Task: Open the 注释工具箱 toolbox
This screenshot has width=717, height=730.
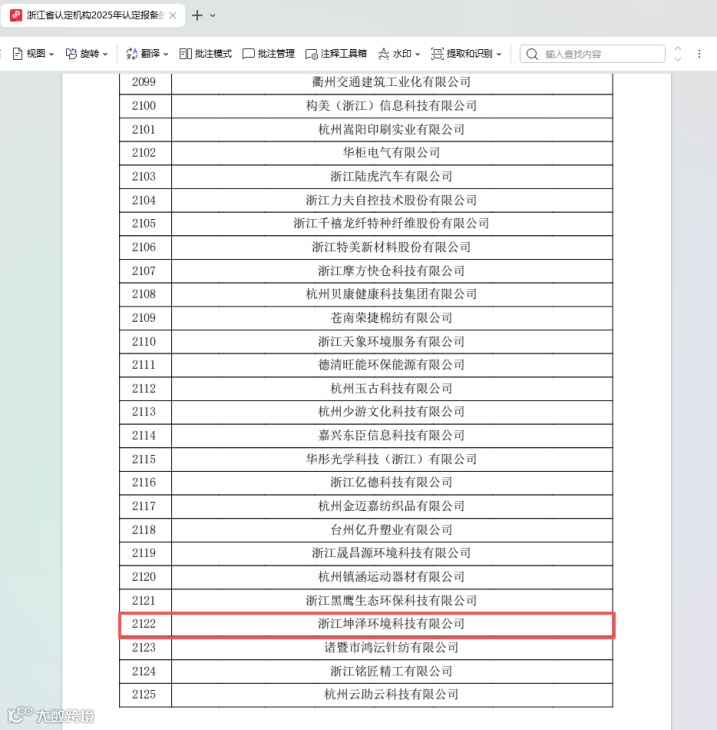Action: click(336, 54)
